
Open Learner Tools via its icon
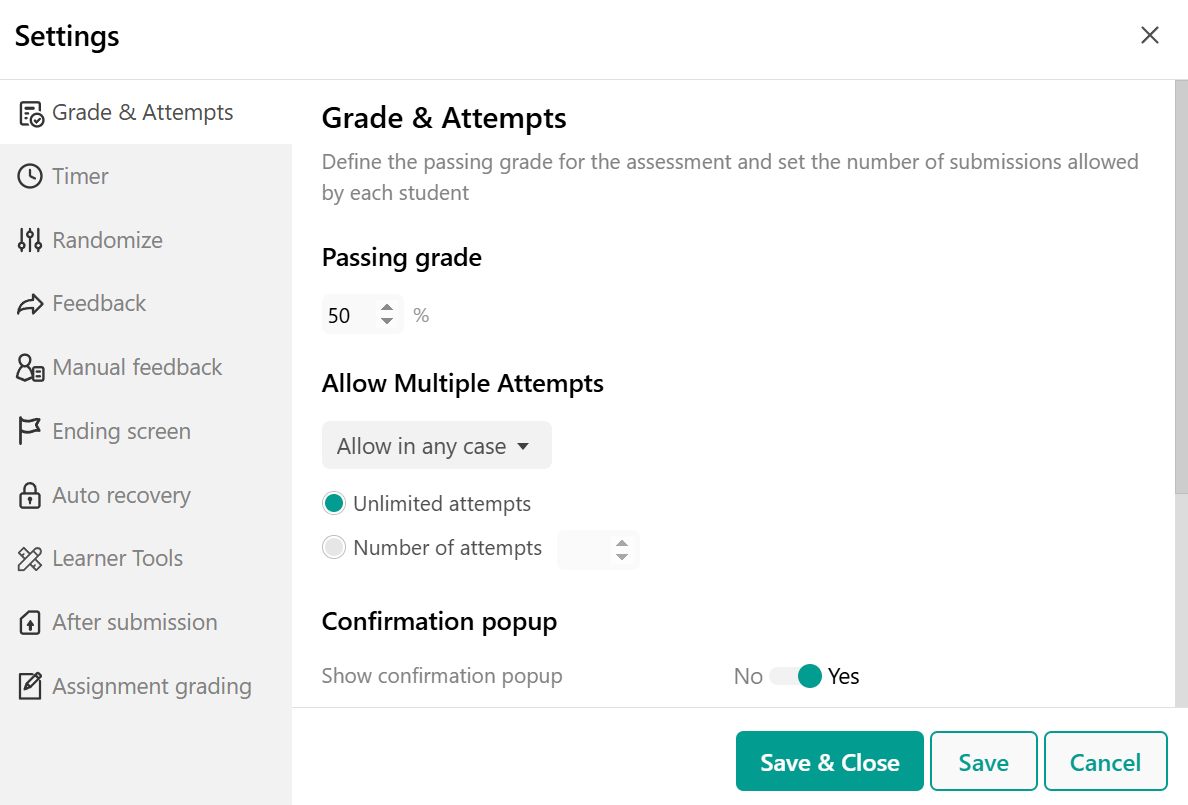(30, 559)
